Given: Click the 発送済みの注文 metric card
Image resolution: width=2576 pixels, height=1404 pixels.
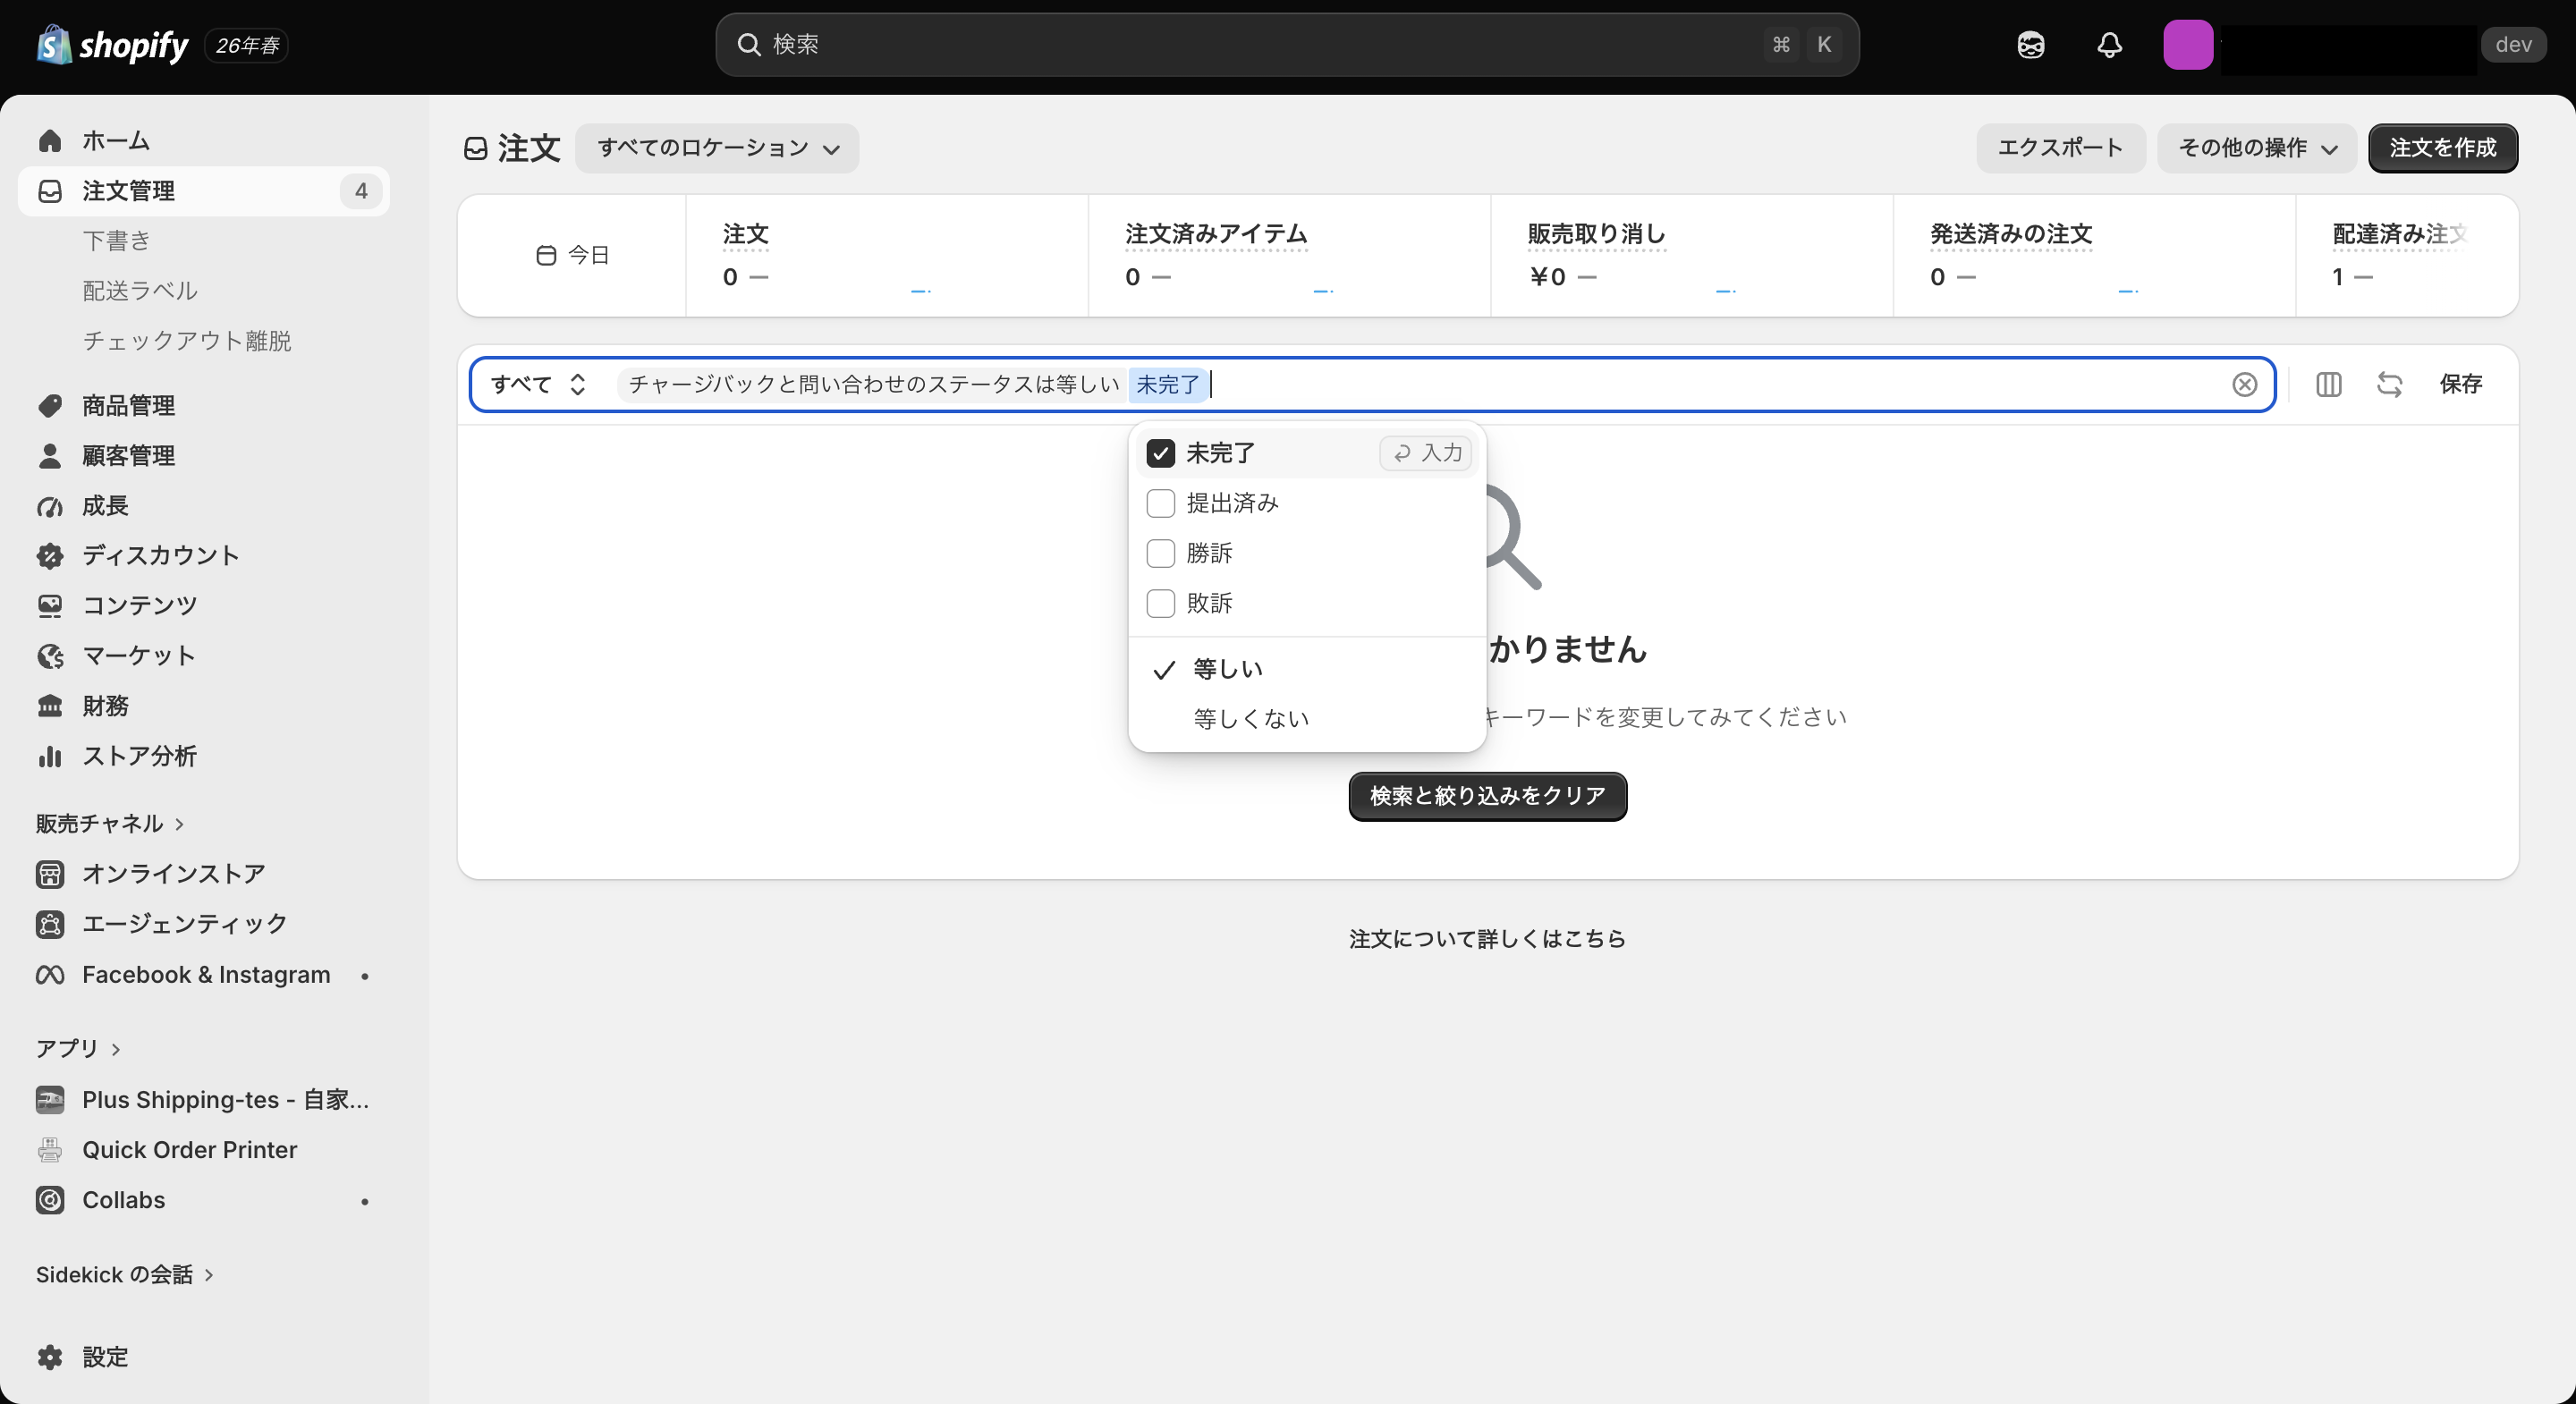Looking at the screenshot, I should click(2094, 256).
